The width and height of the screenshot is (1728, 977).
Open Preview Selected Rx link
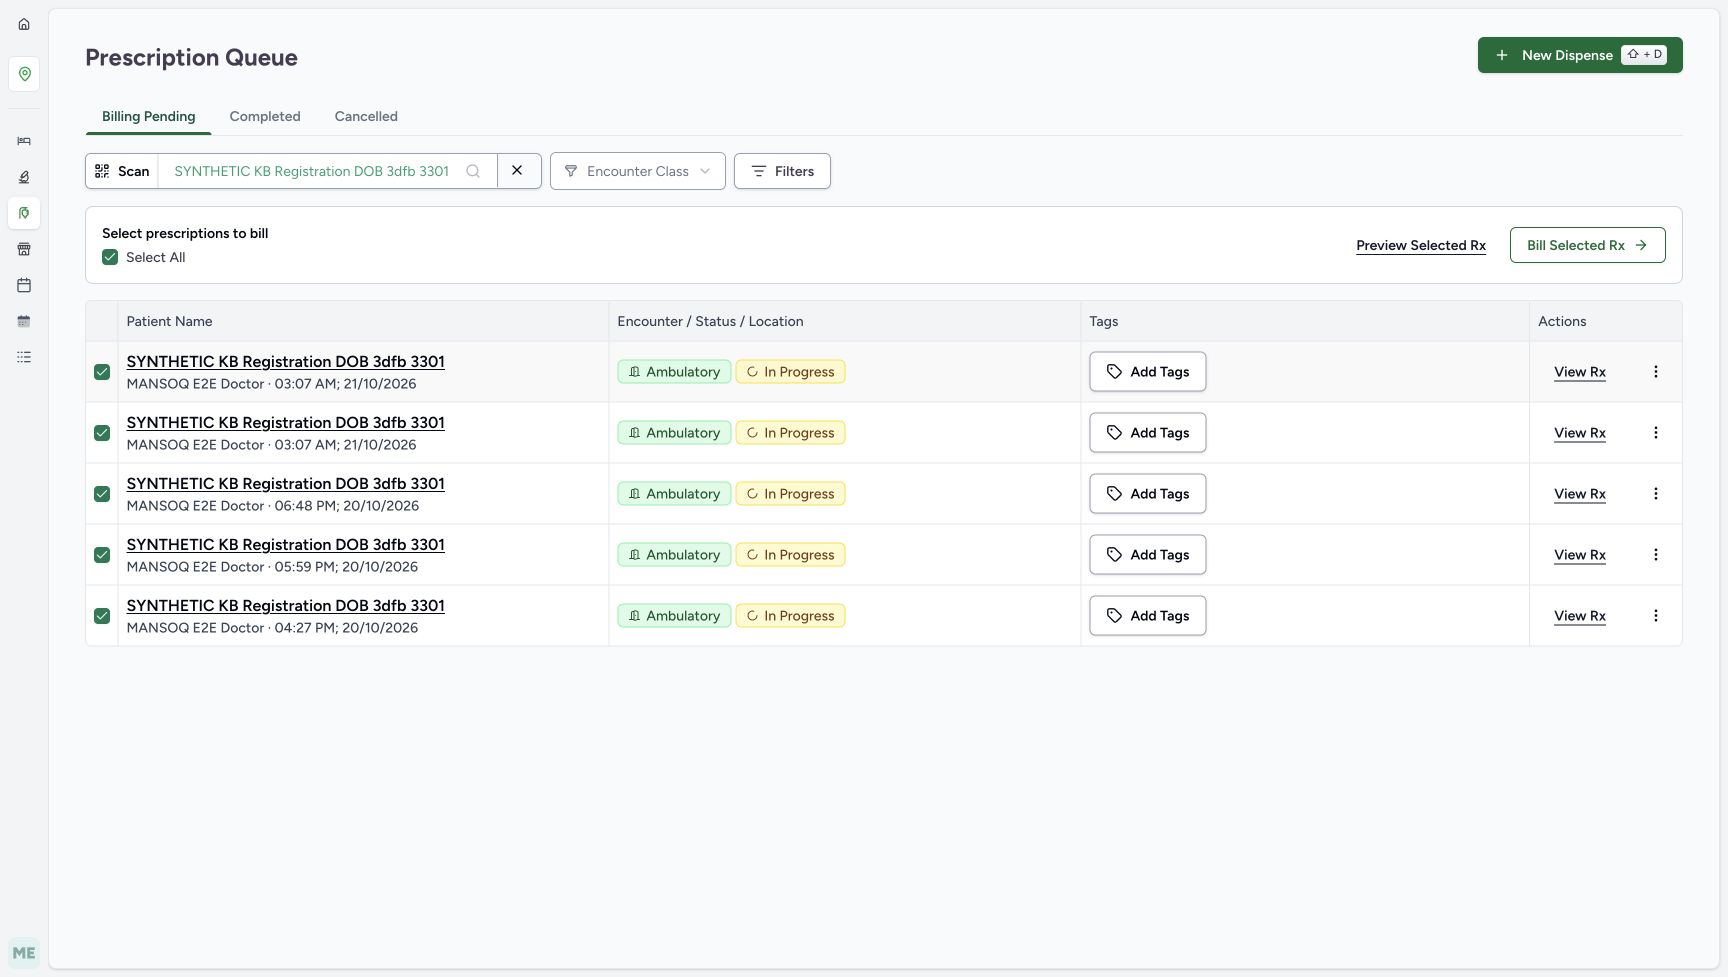[x=1421, y=245]
